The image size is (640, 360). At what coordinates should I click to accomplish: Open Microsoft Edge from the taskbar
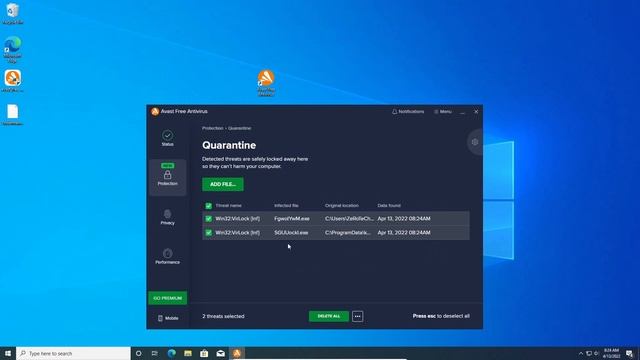pos(171,353)
